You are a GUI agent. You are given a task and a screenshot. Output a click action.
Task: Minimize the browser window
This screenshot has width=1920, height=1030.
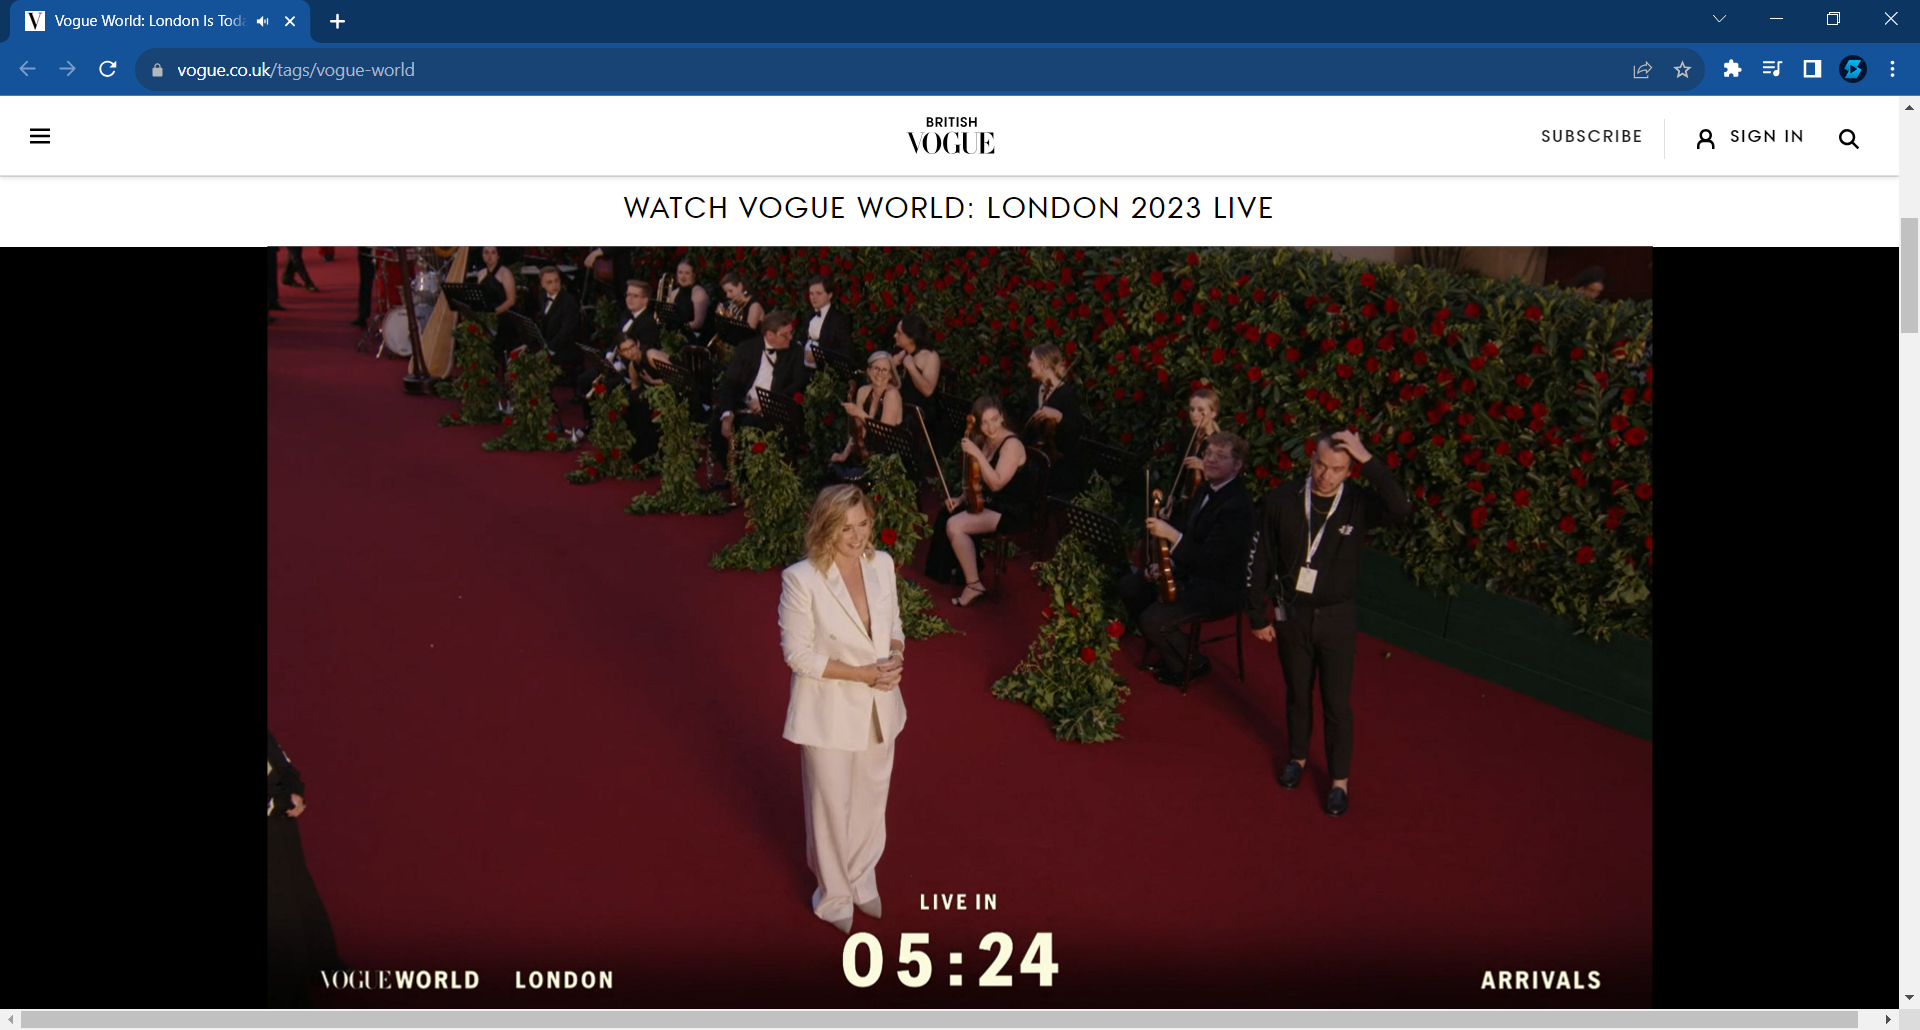(1776, 19)
